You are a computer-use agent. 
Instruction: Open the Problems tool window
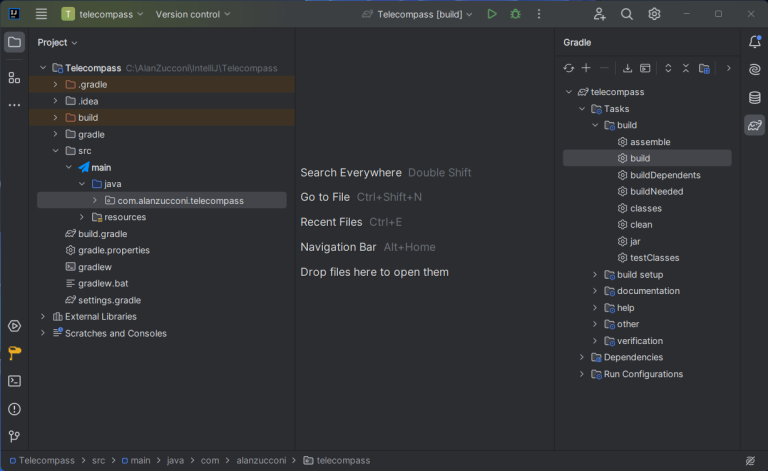(x=14, y=409)
